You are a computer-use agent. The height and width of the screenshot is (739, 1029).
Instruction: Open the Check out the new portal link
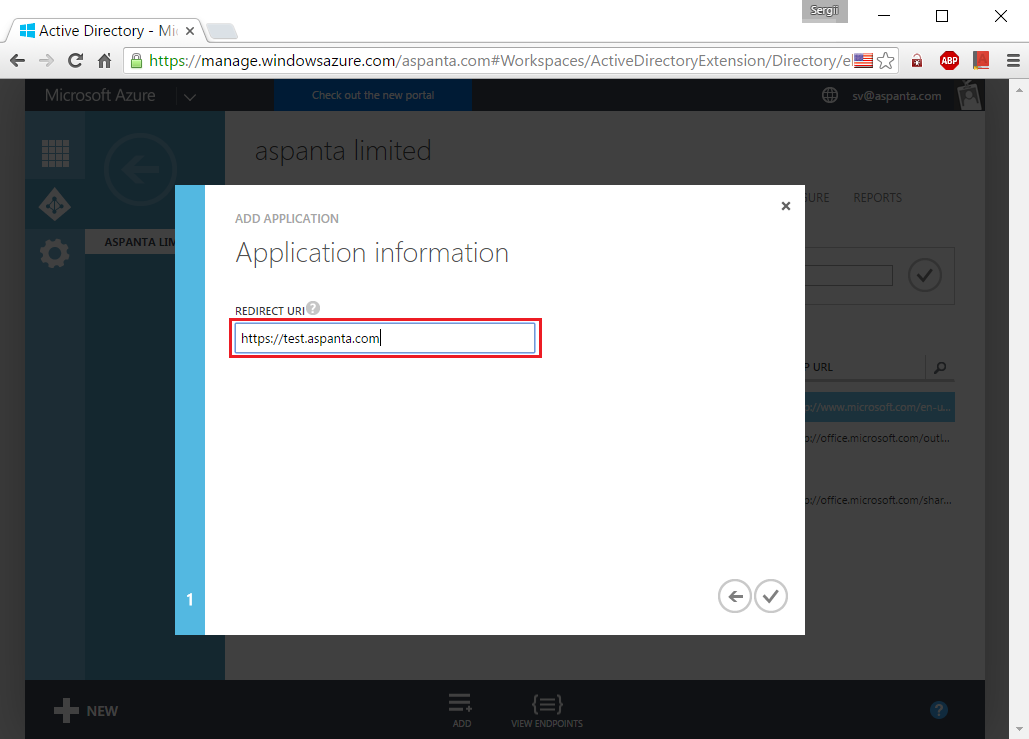(372, 95)
